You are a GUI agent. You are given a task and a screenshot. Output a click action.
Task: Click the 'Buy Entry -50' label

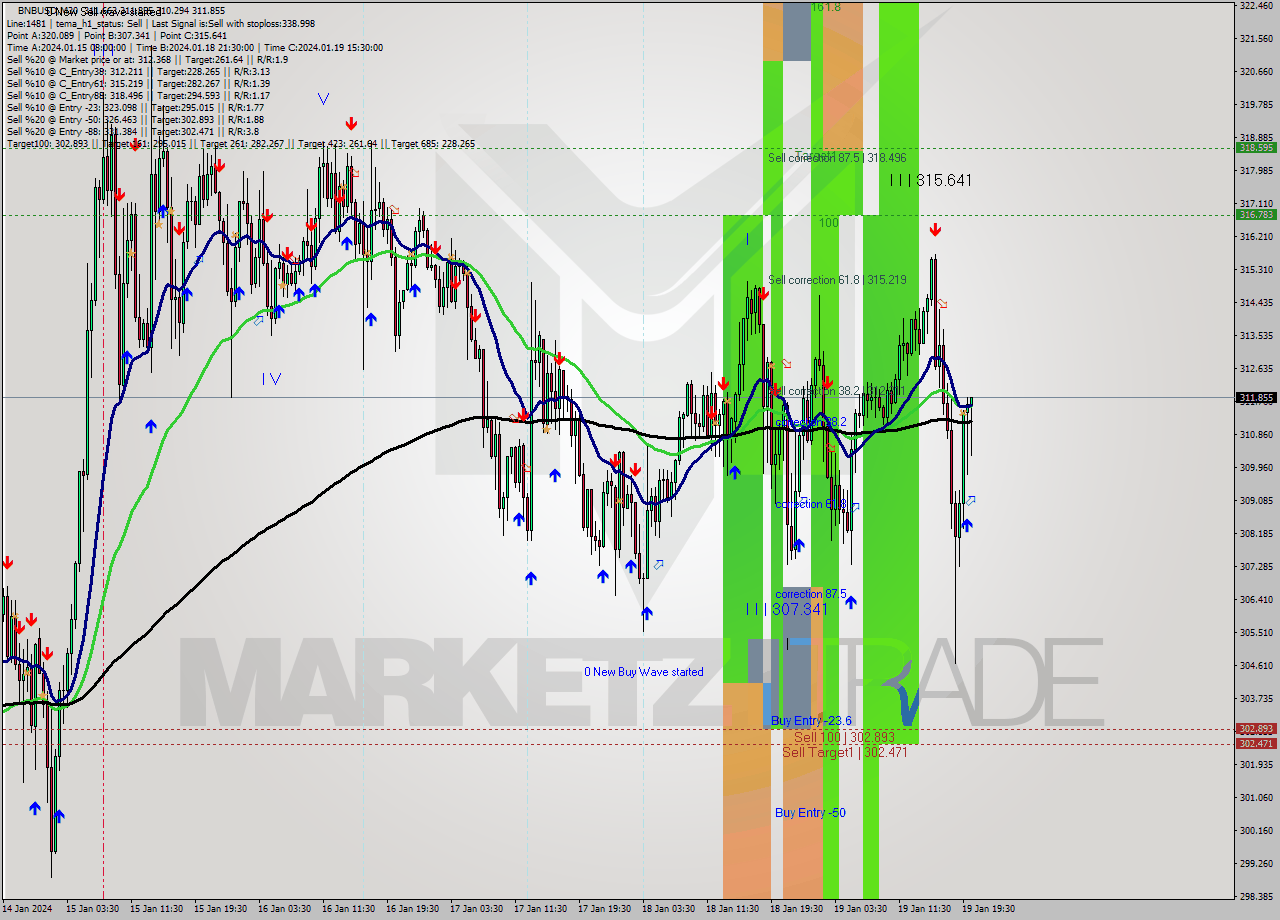pyautogui.click(x=810, y=813)
